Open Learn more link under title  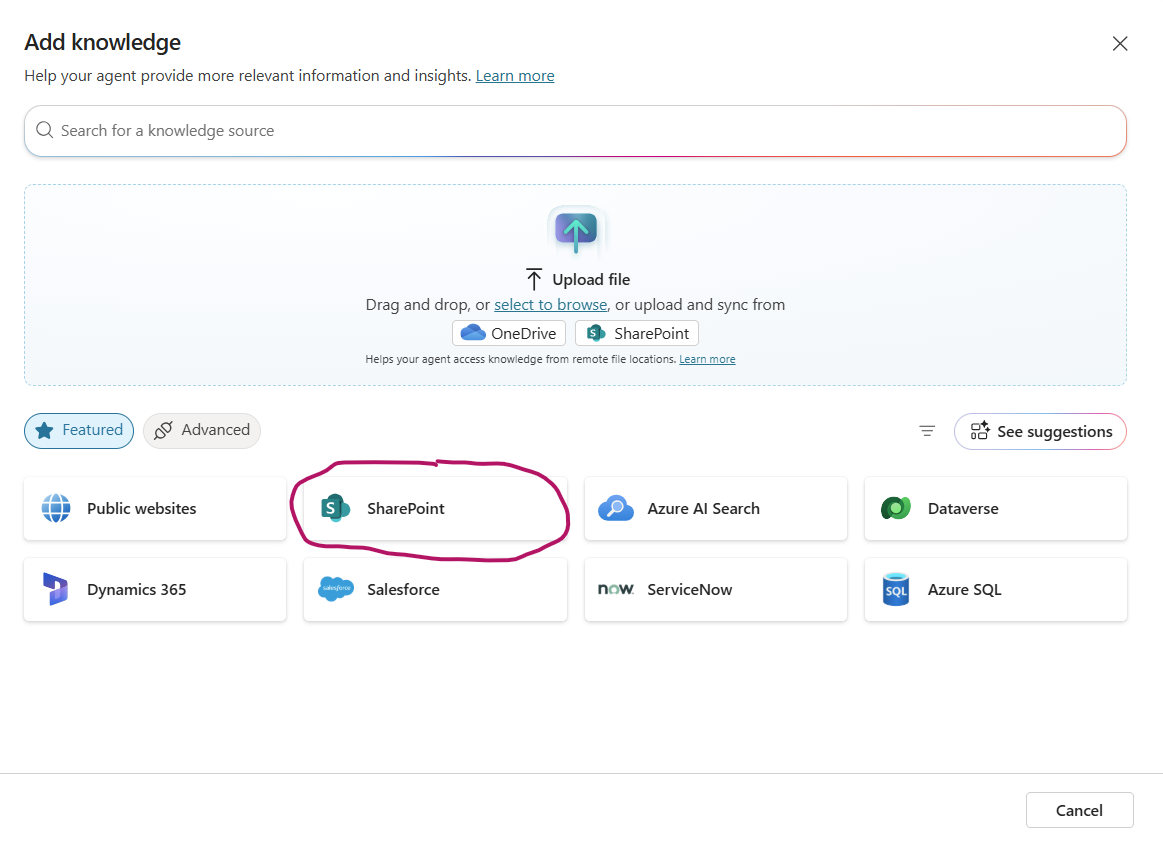coord(515,76)
